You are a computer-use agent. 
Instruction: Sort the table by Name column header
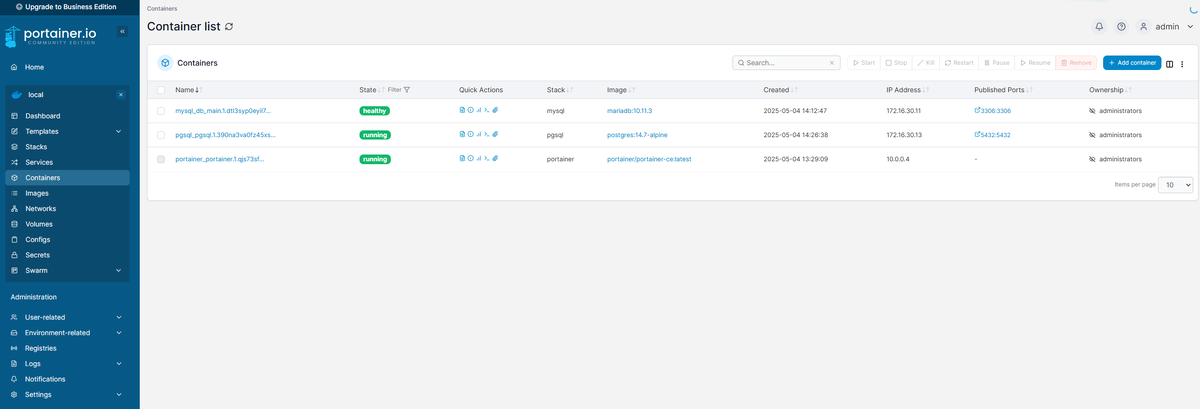pos(188,90)
